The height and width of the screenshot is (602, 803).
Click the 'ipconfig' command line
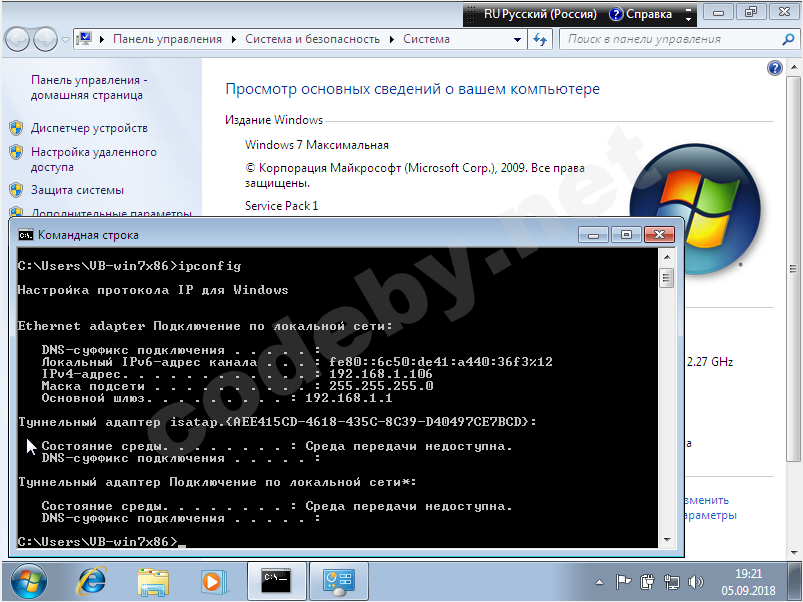(x=129, y=266)
